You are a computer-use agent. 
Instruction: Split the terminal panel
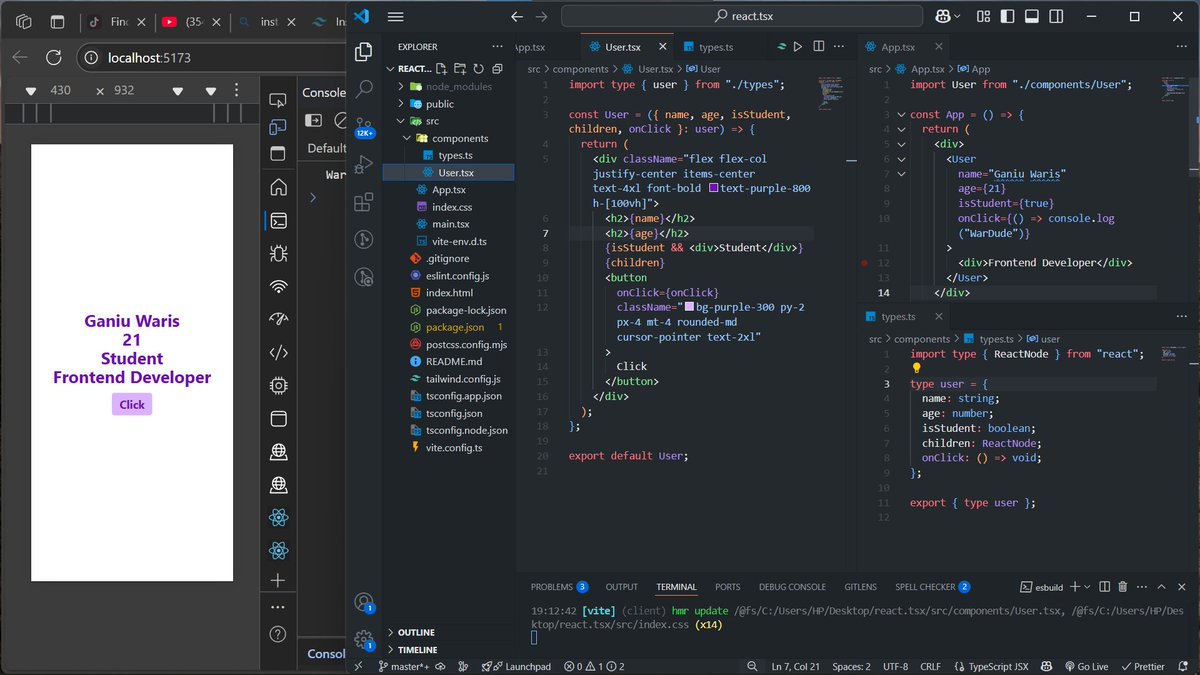1104,587
